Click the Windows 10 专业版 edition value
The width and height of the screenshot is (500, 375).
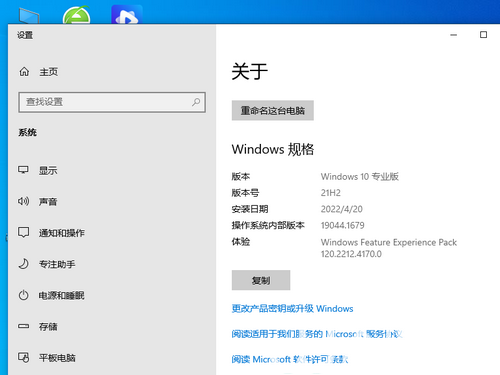pyautogui.click(x=360, y=176)
